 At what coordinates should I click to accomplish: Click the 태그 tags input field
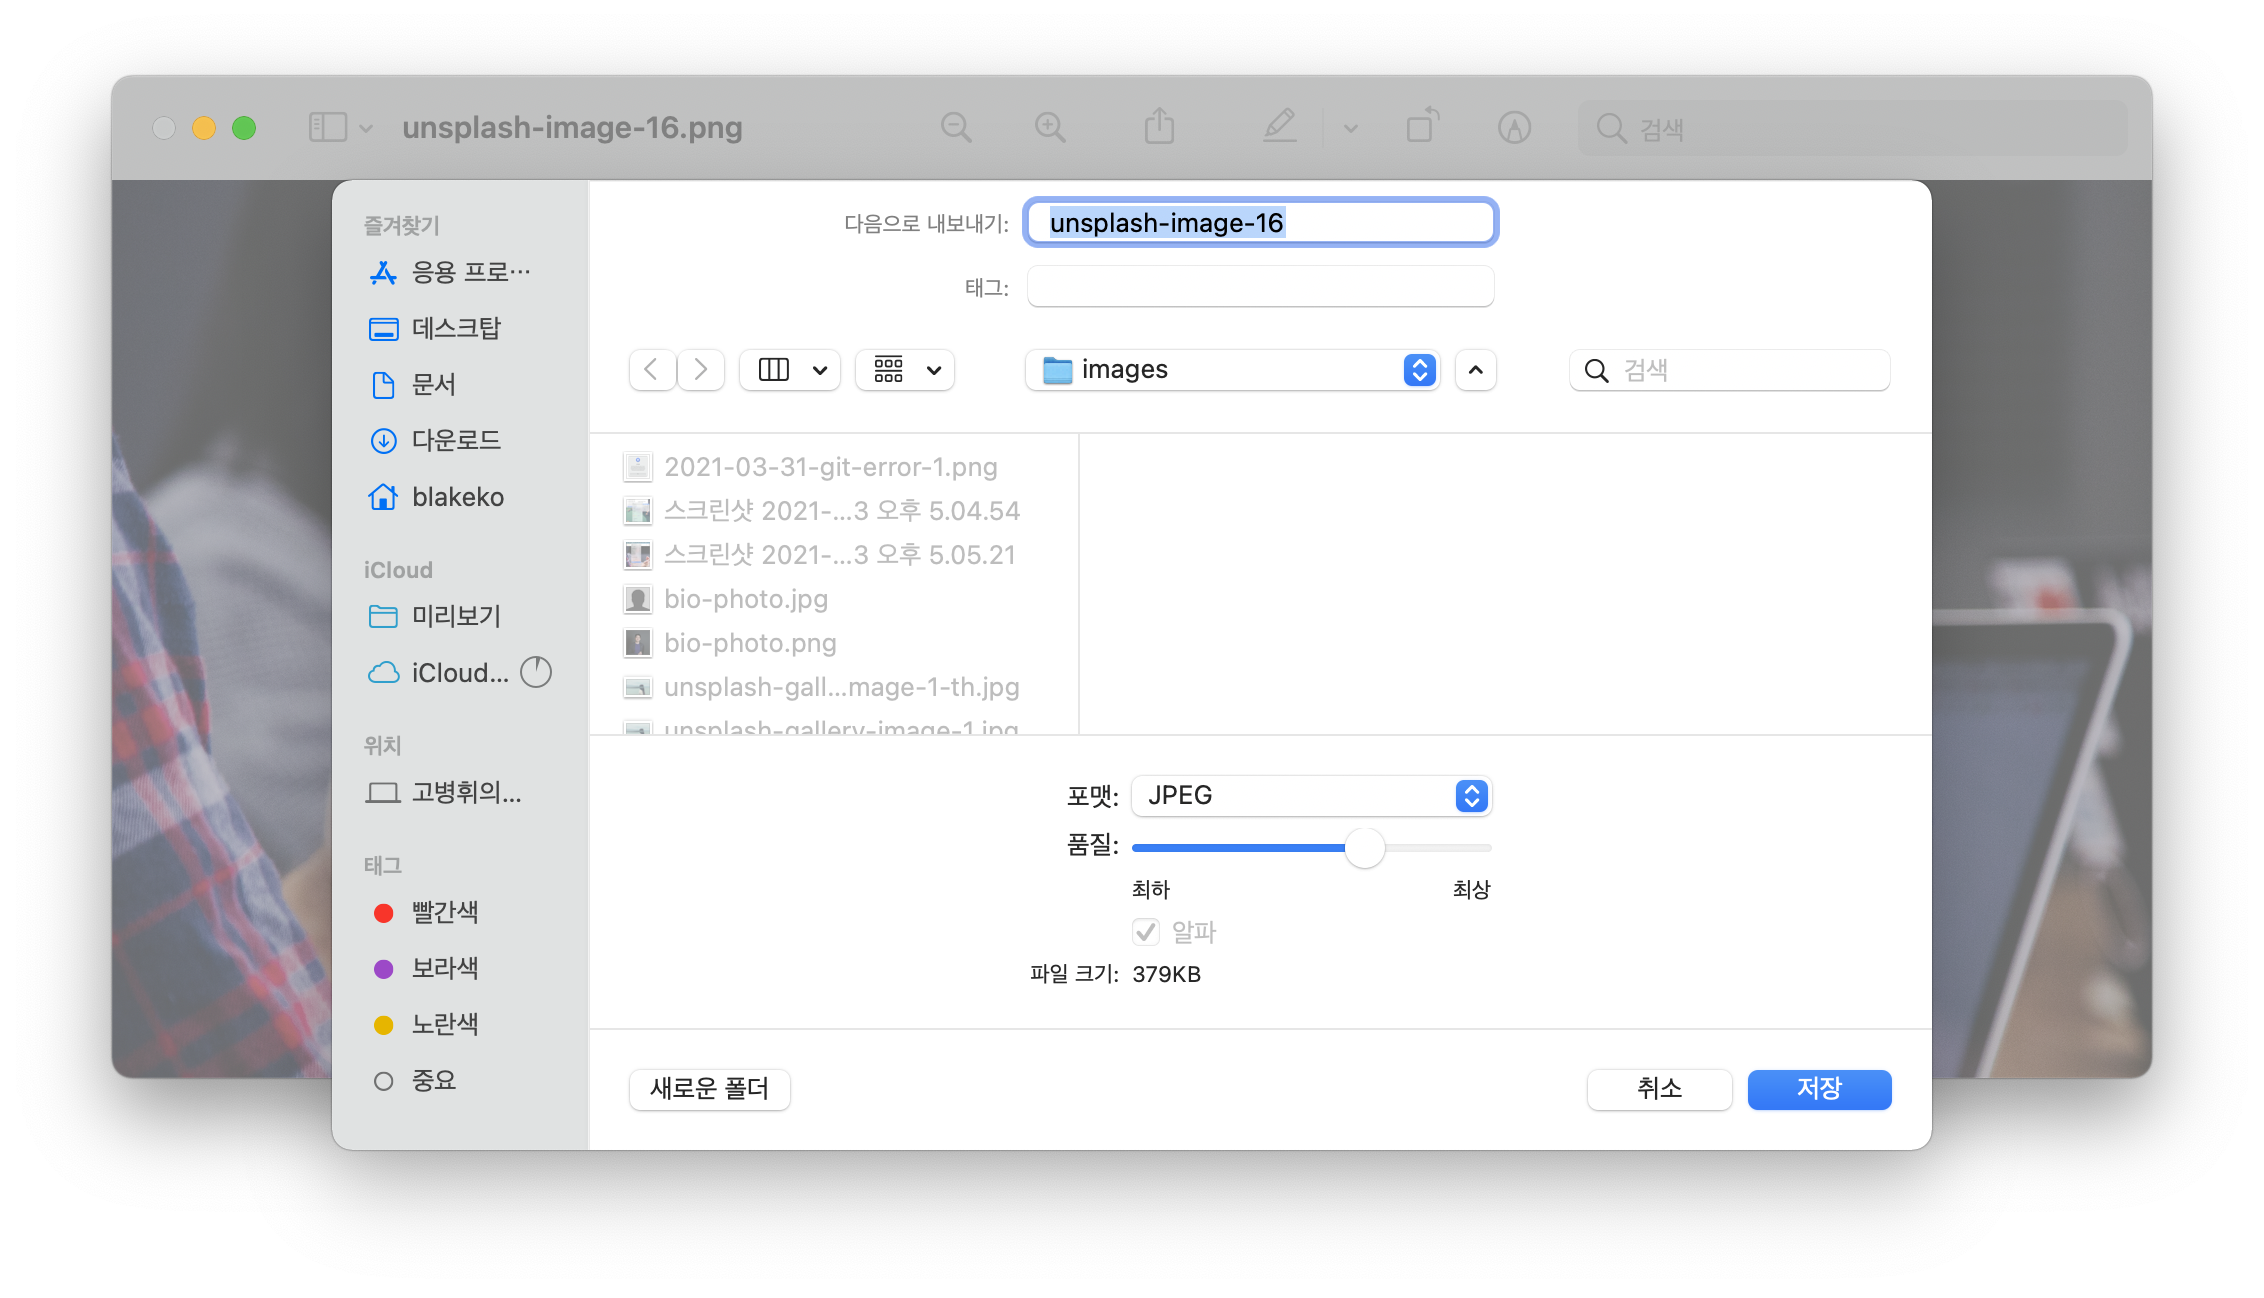[1260, 287]
